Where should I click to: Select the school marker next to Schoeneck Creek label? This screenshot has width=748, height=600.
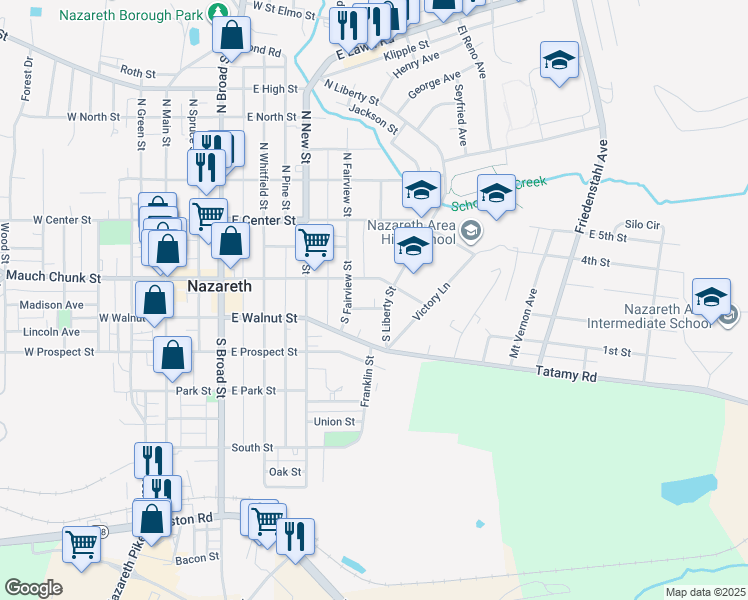pyautogui.click(x=496, y=194)
